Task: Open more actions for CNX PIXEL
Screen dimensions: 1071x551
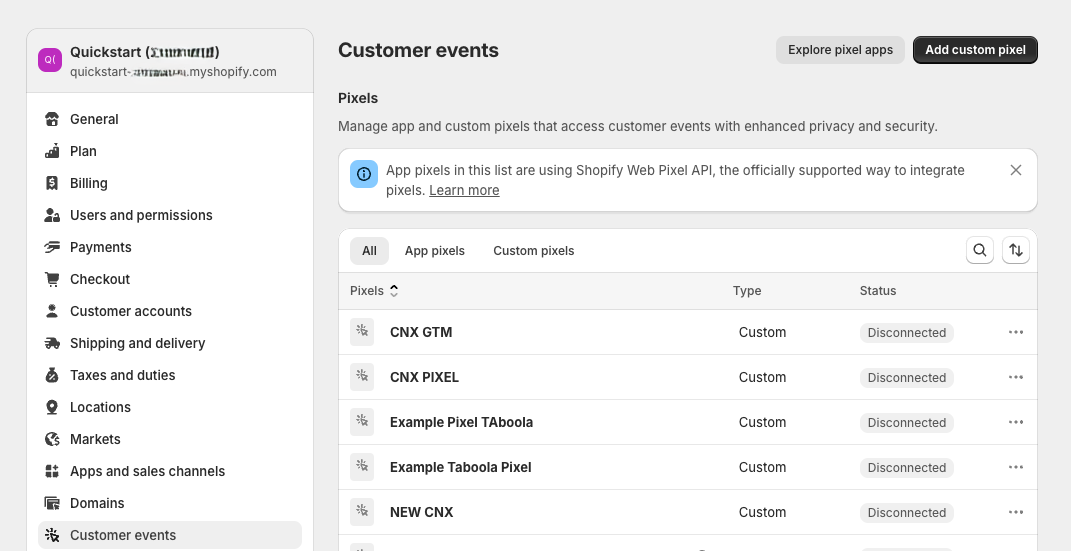Action: point(1016,377)
